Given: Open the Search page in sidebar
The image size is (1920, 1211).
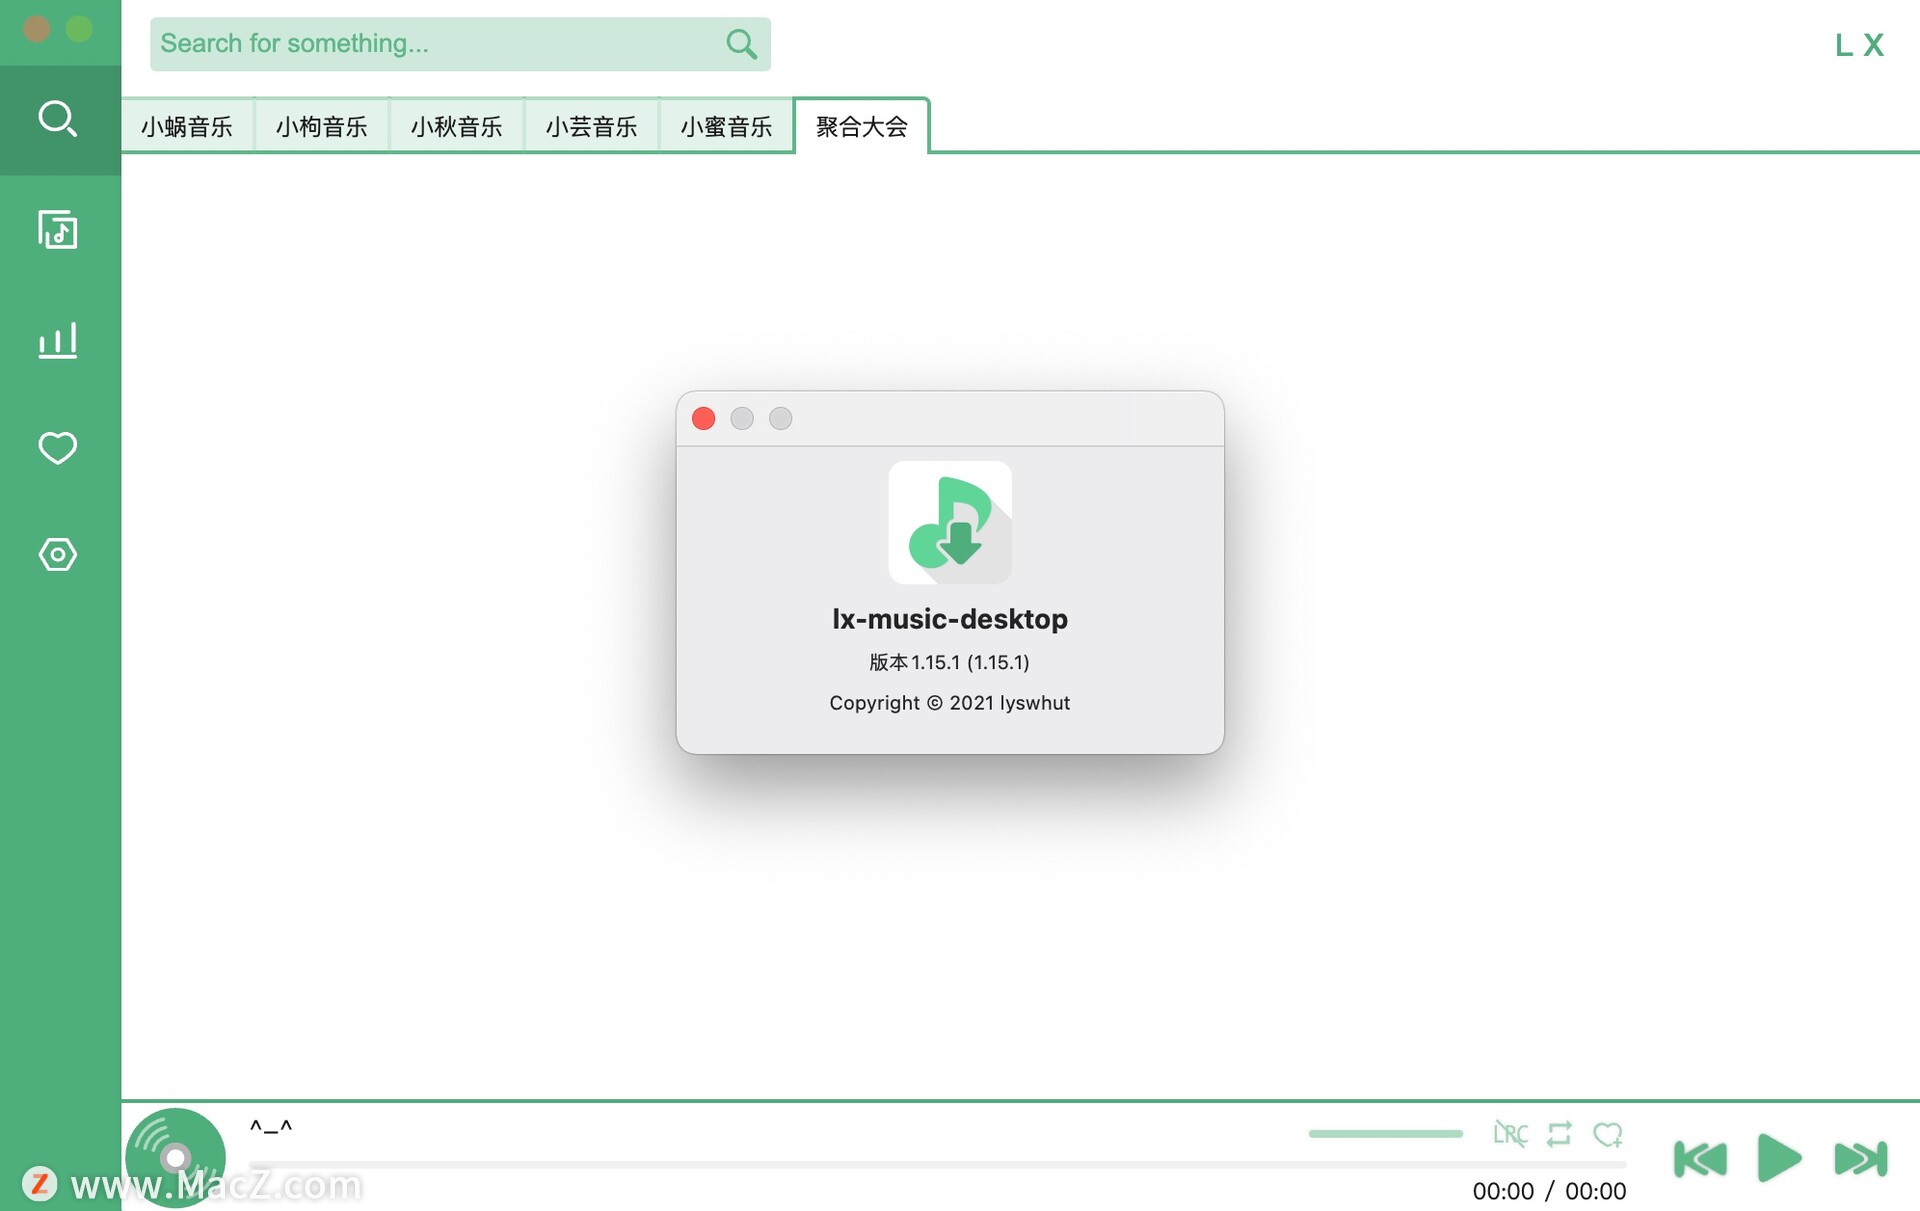Looking at the screenshot, I should pos(58,119).
